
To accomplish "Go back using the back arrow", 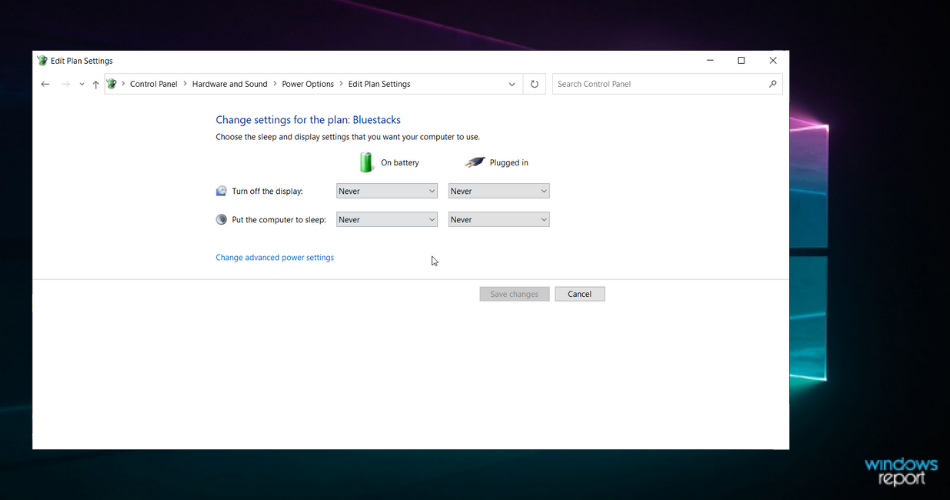I will coord(45,84).
